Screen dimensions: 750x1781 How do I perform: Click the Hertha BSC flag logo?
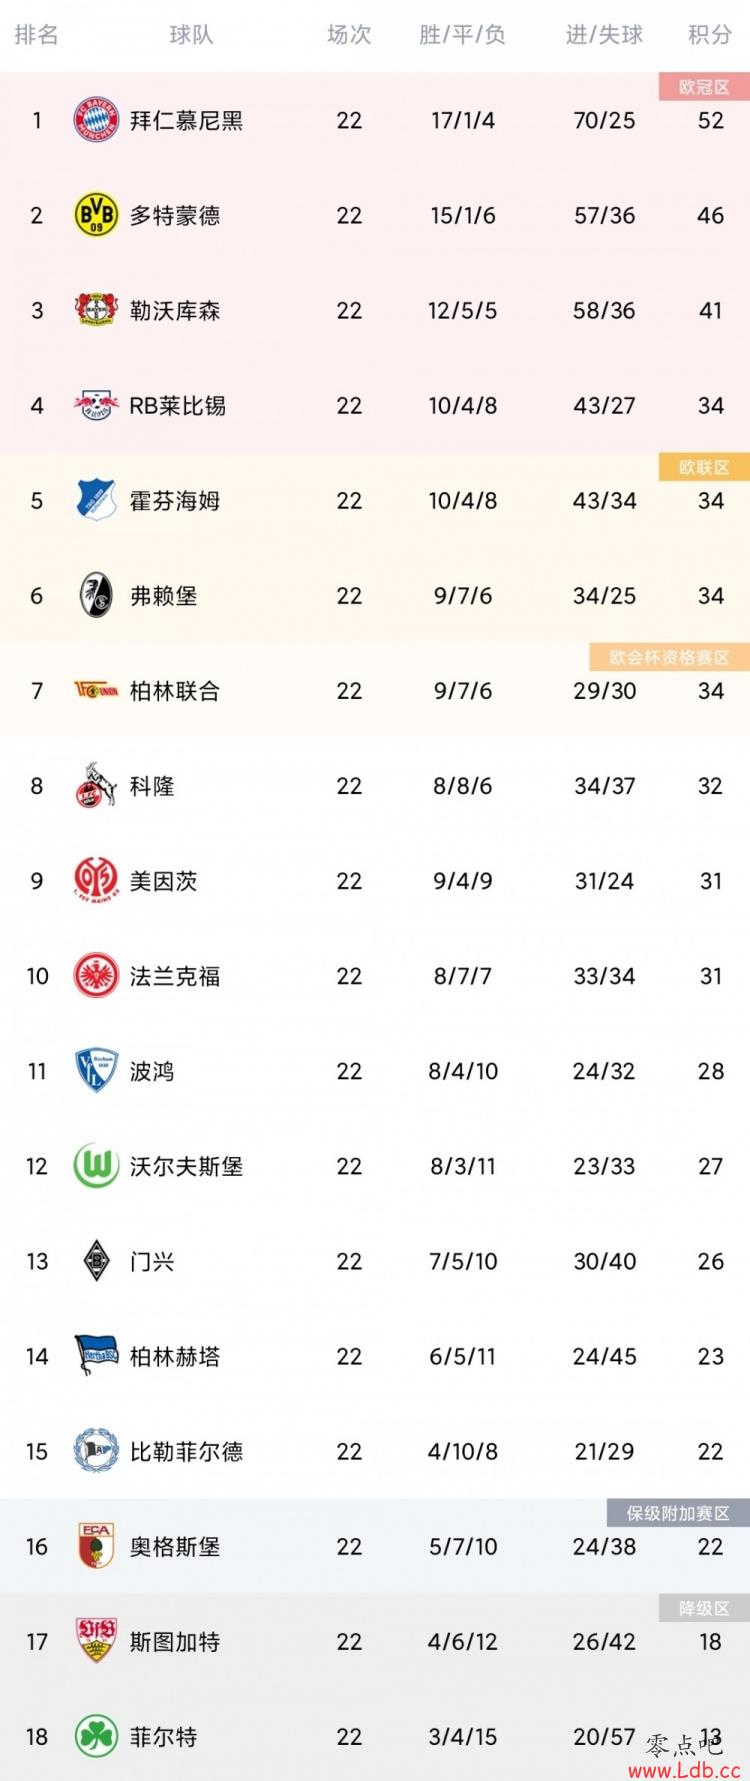tap(97, 1356)
